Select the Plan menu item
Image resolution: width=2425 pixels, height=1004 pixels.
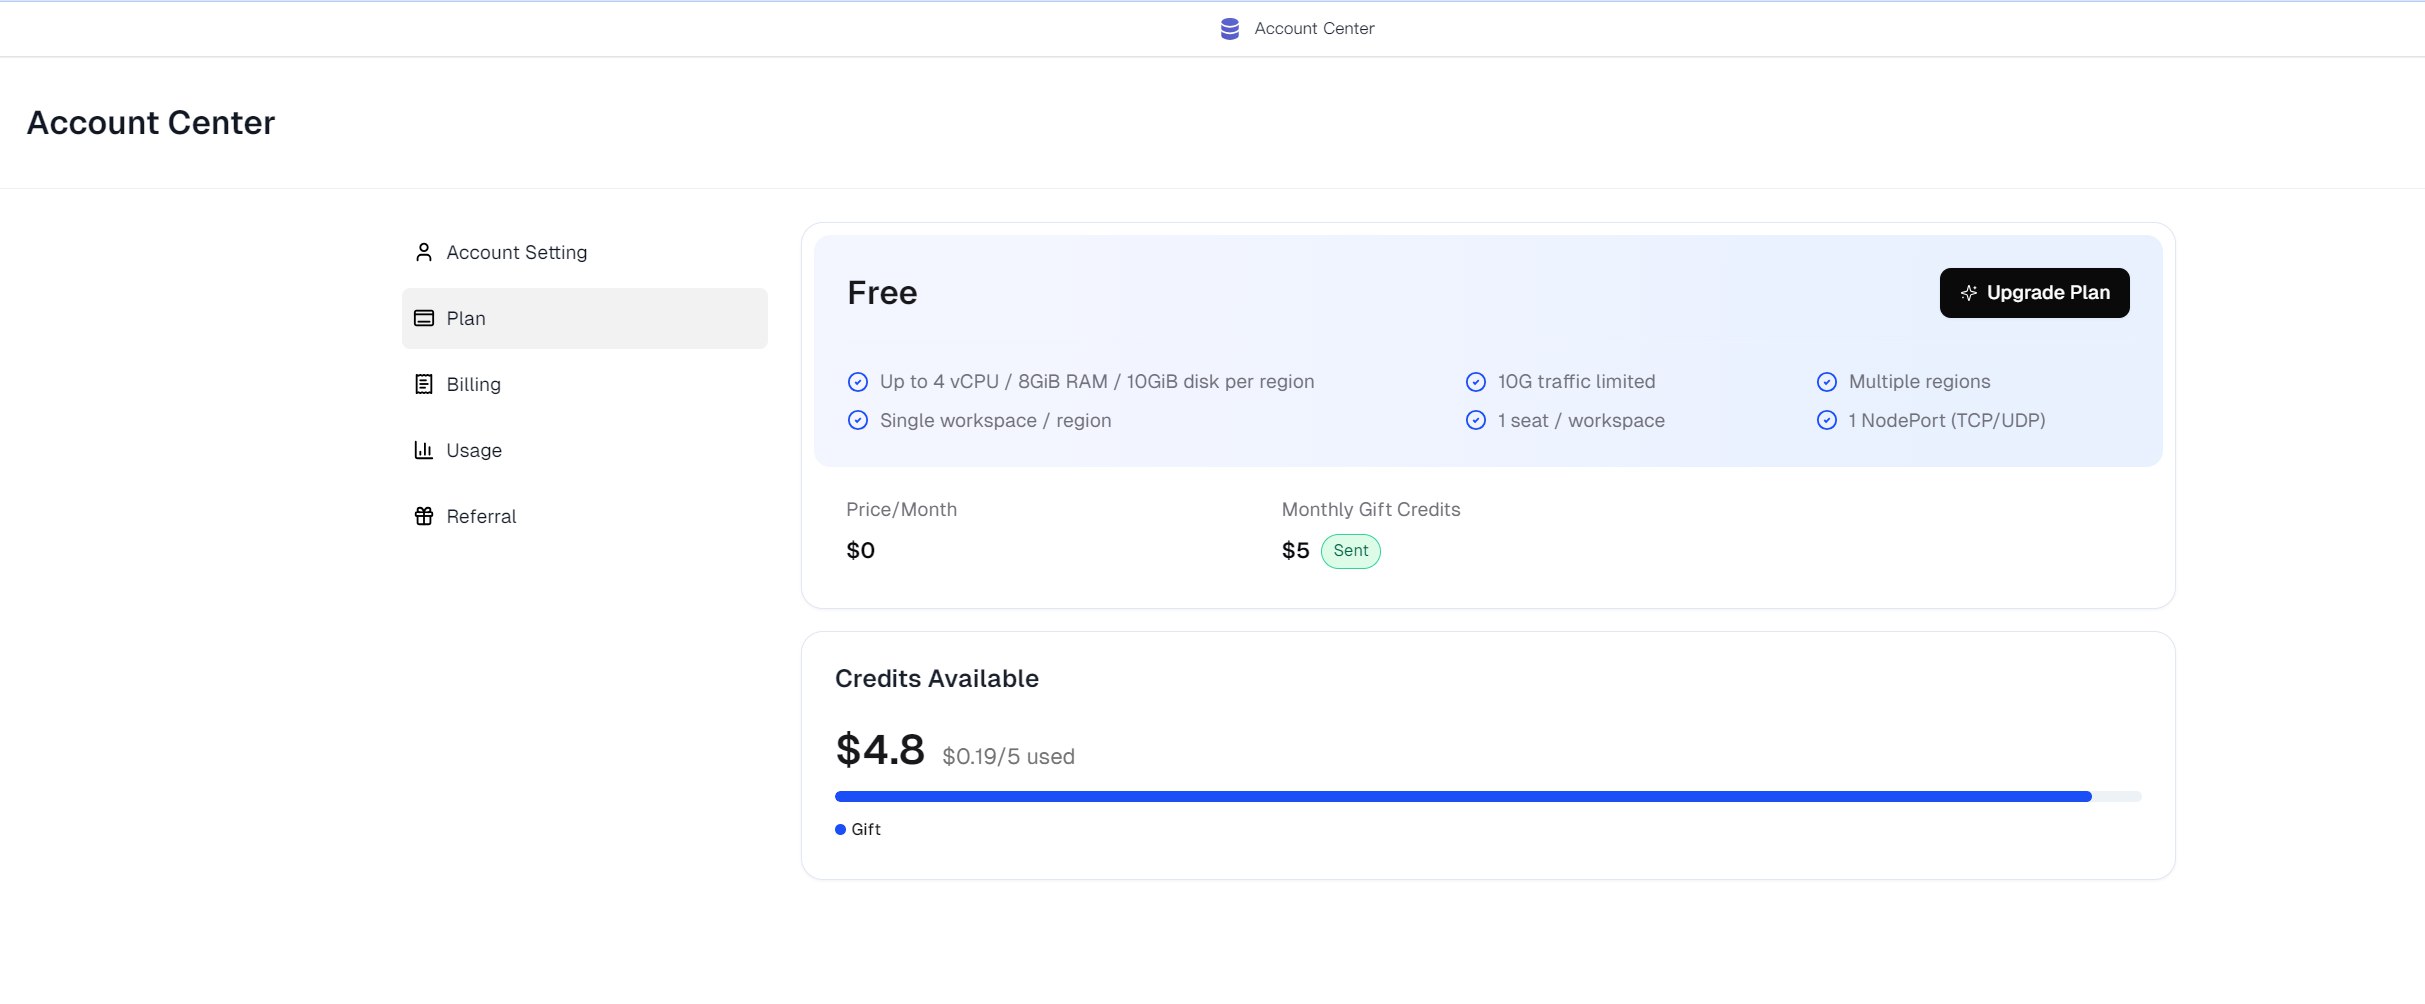click(x=585, y=318)
